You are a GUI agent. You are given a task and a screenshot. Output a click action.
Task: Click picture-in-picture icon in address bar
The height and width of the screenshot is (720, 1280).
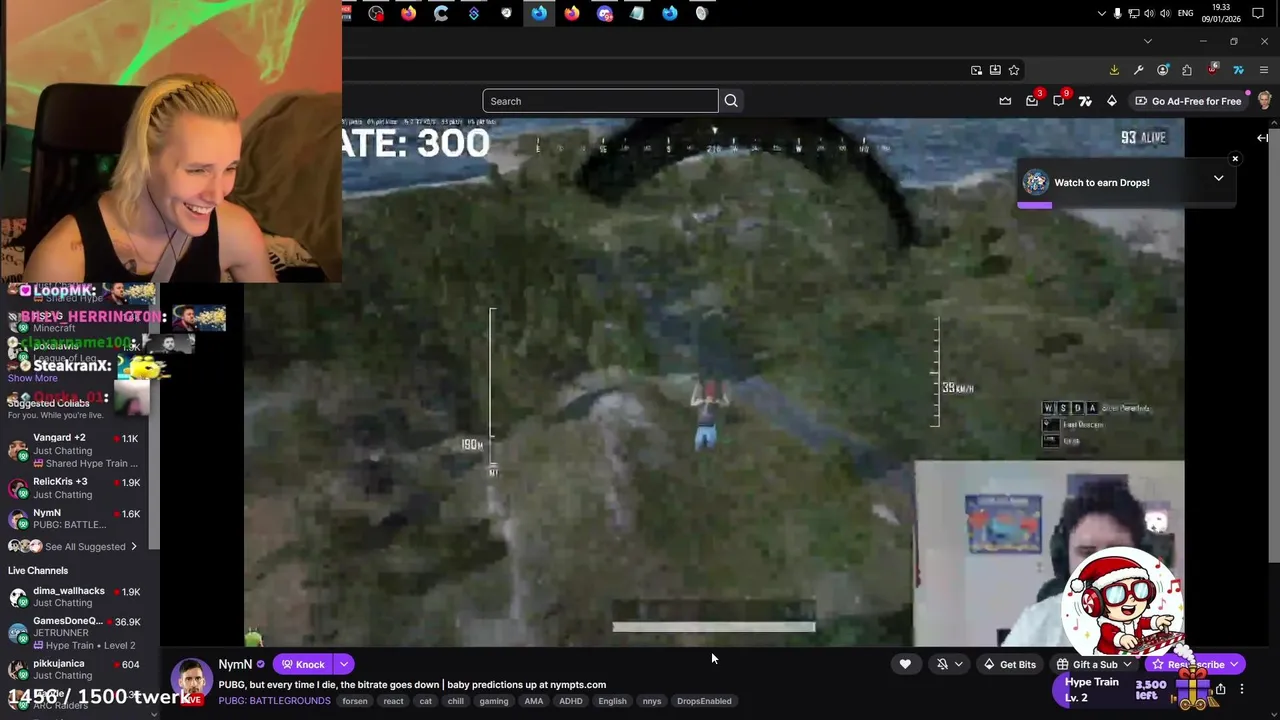pos(976,70)
